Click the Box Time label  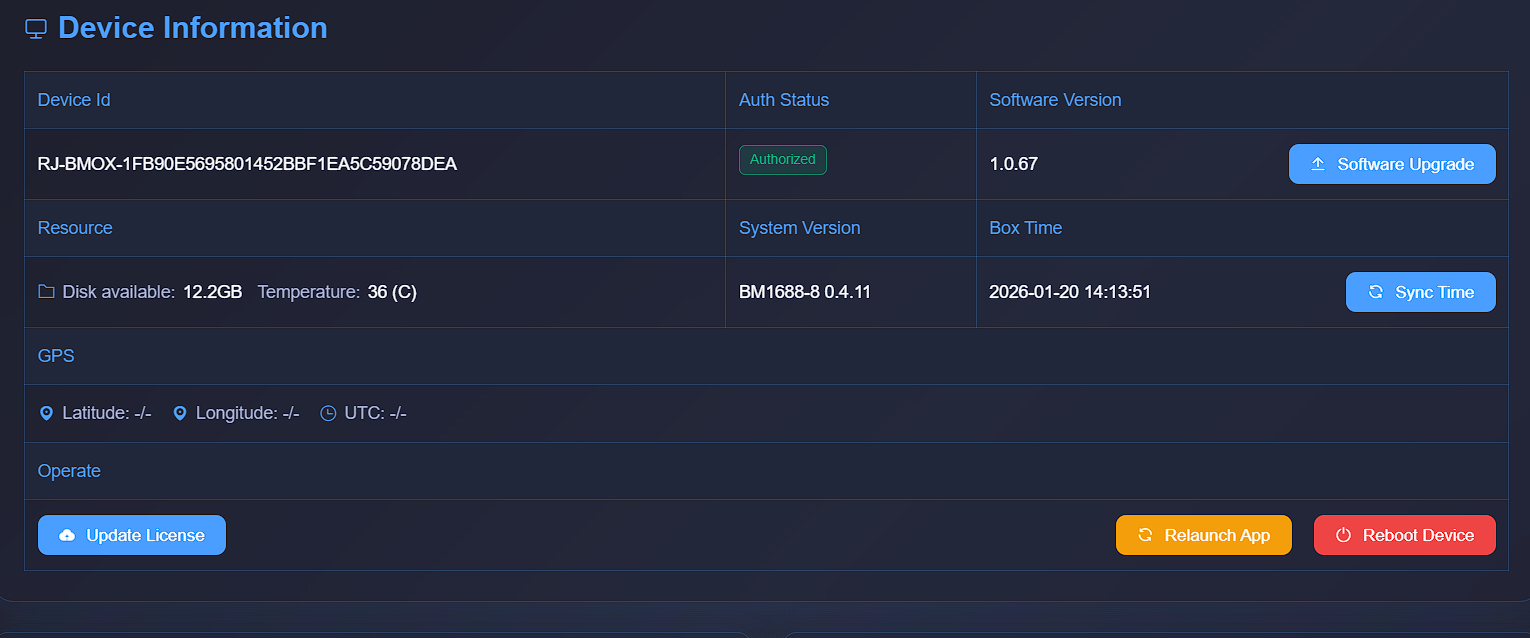click(x=1025, y=228)
